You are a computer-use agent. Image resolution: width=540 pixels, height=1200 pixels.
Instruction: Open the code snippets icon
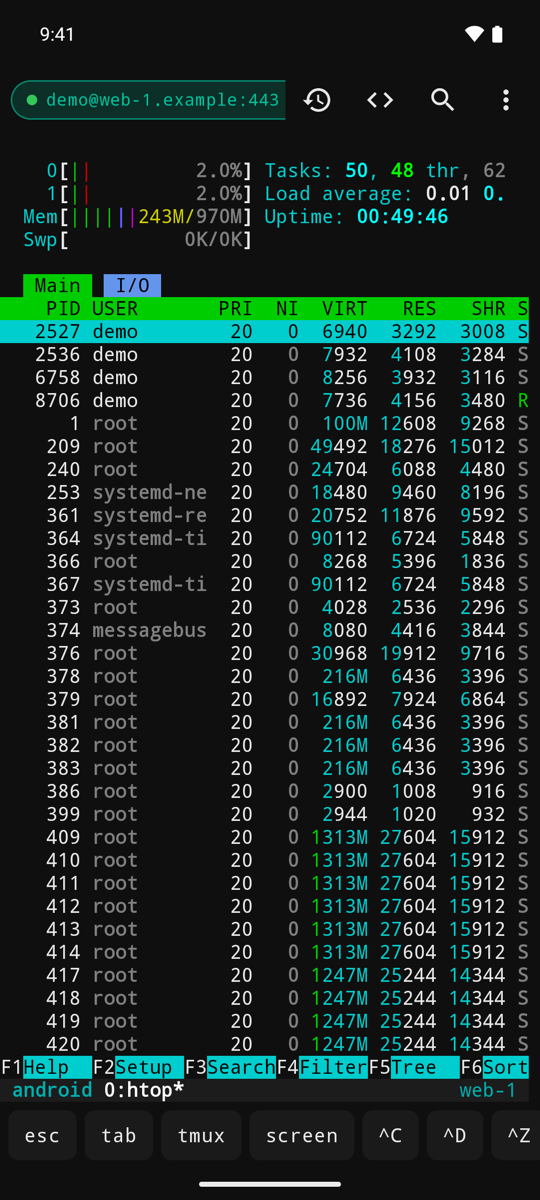point(380,100)
